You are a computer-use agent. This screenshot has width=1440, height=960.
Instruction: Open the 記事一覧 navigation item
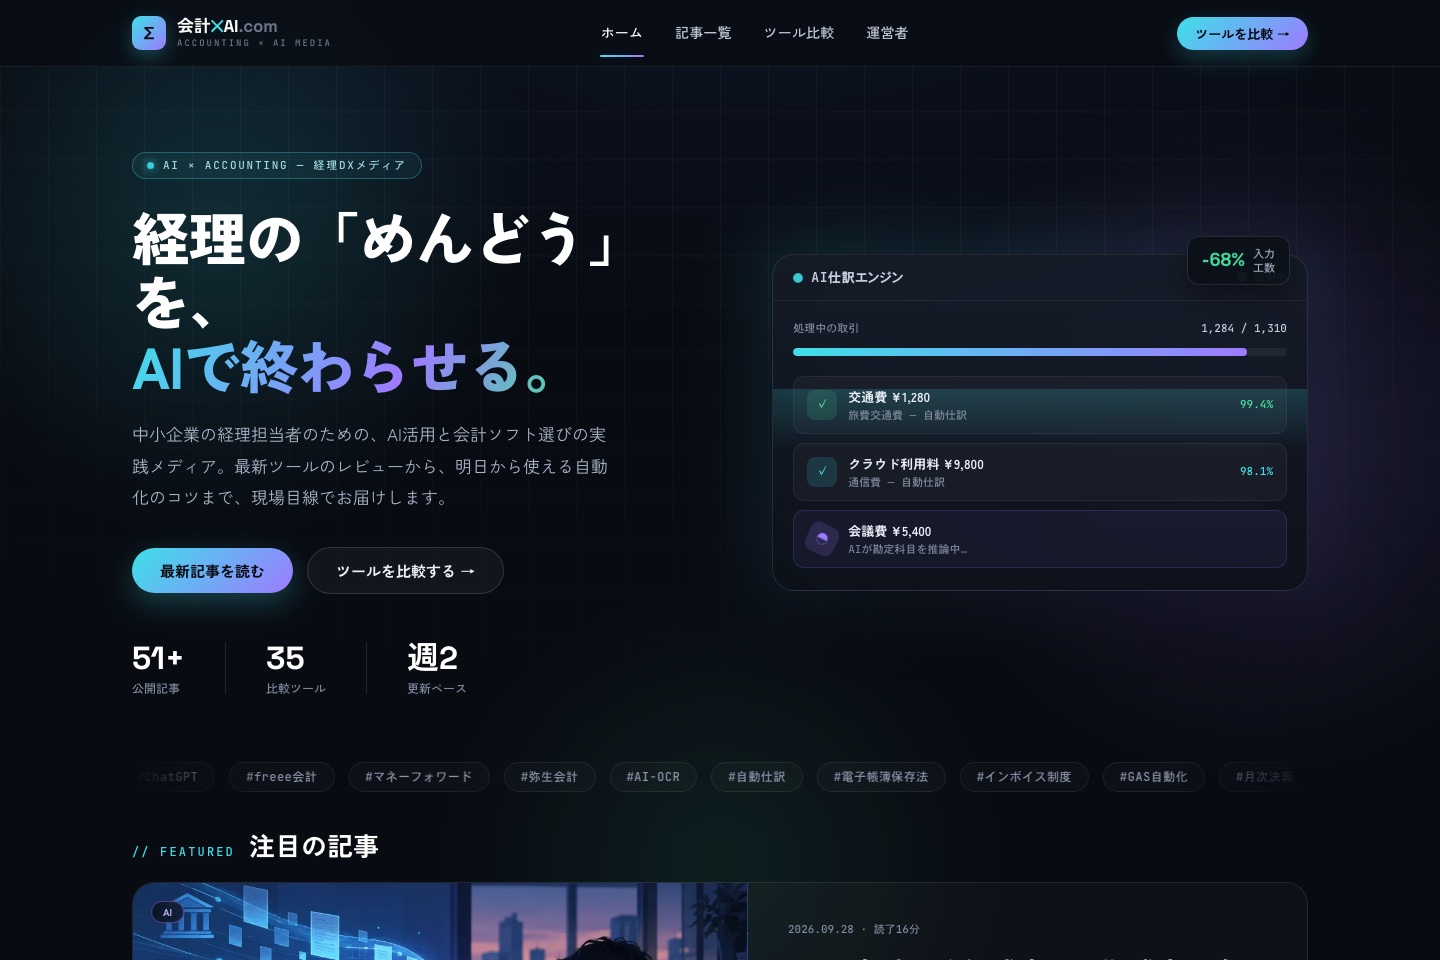[703, 33]
